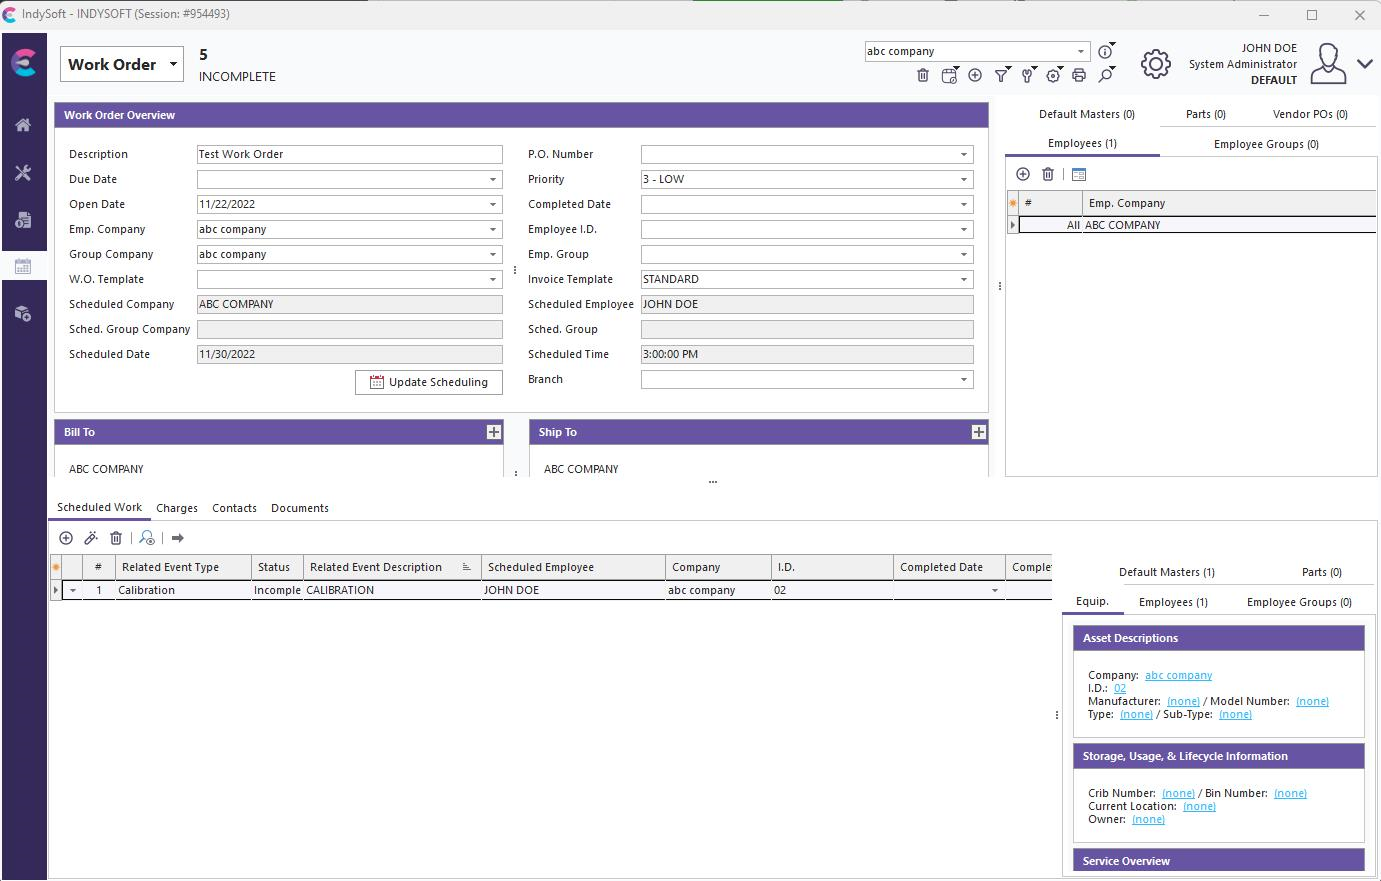
Task: Click the trash icon in the top toolbar
Action: coord(923,75)
